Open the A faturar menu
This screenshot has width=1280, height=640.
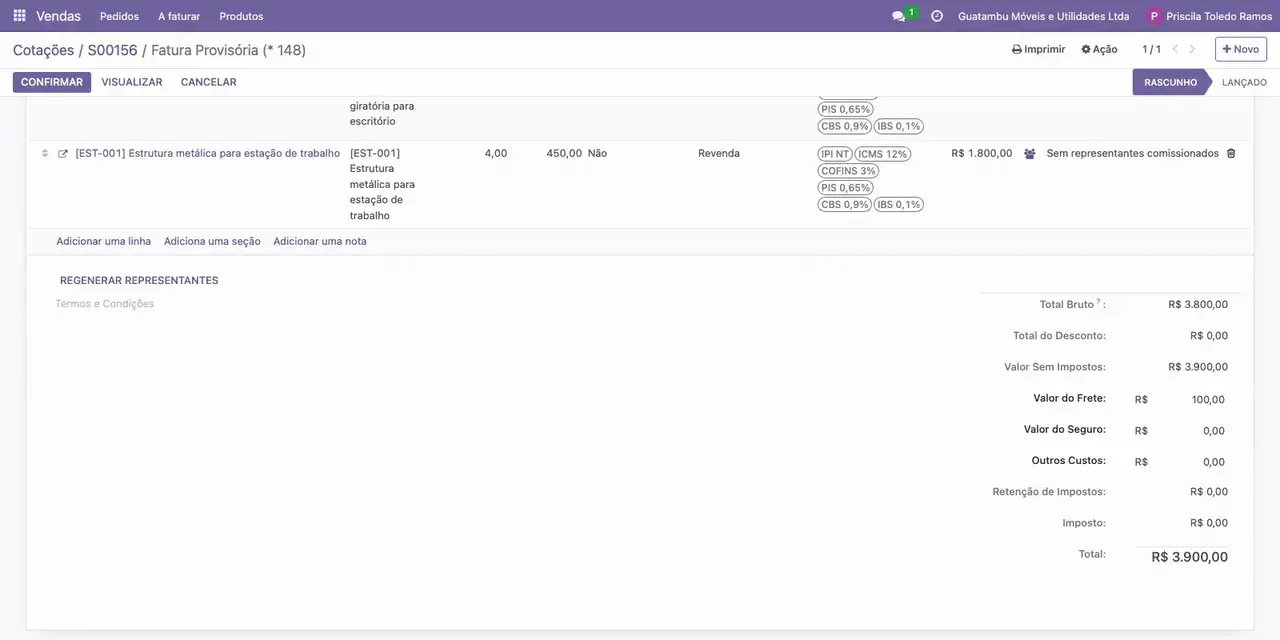point(179,16)
